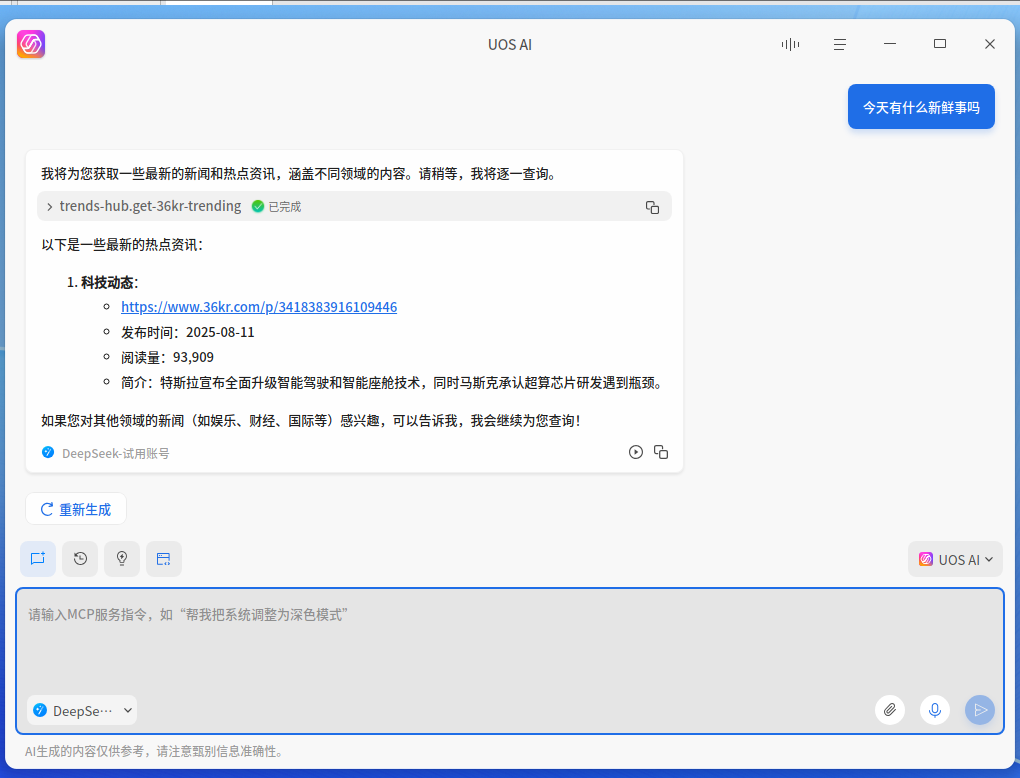Screen dimensions: 1020x778
Task: Start voice input with microphone
Action: click(x=935, y=710)
